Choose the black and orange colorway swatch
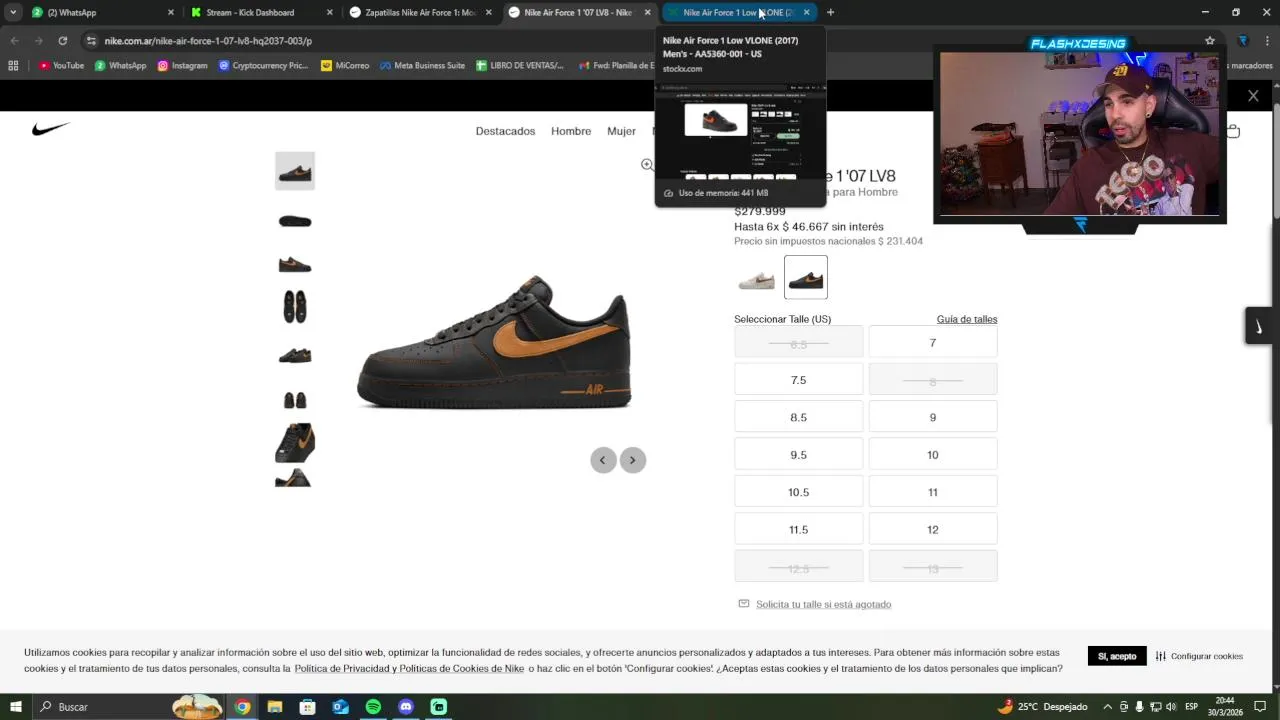 coord(806,278)
